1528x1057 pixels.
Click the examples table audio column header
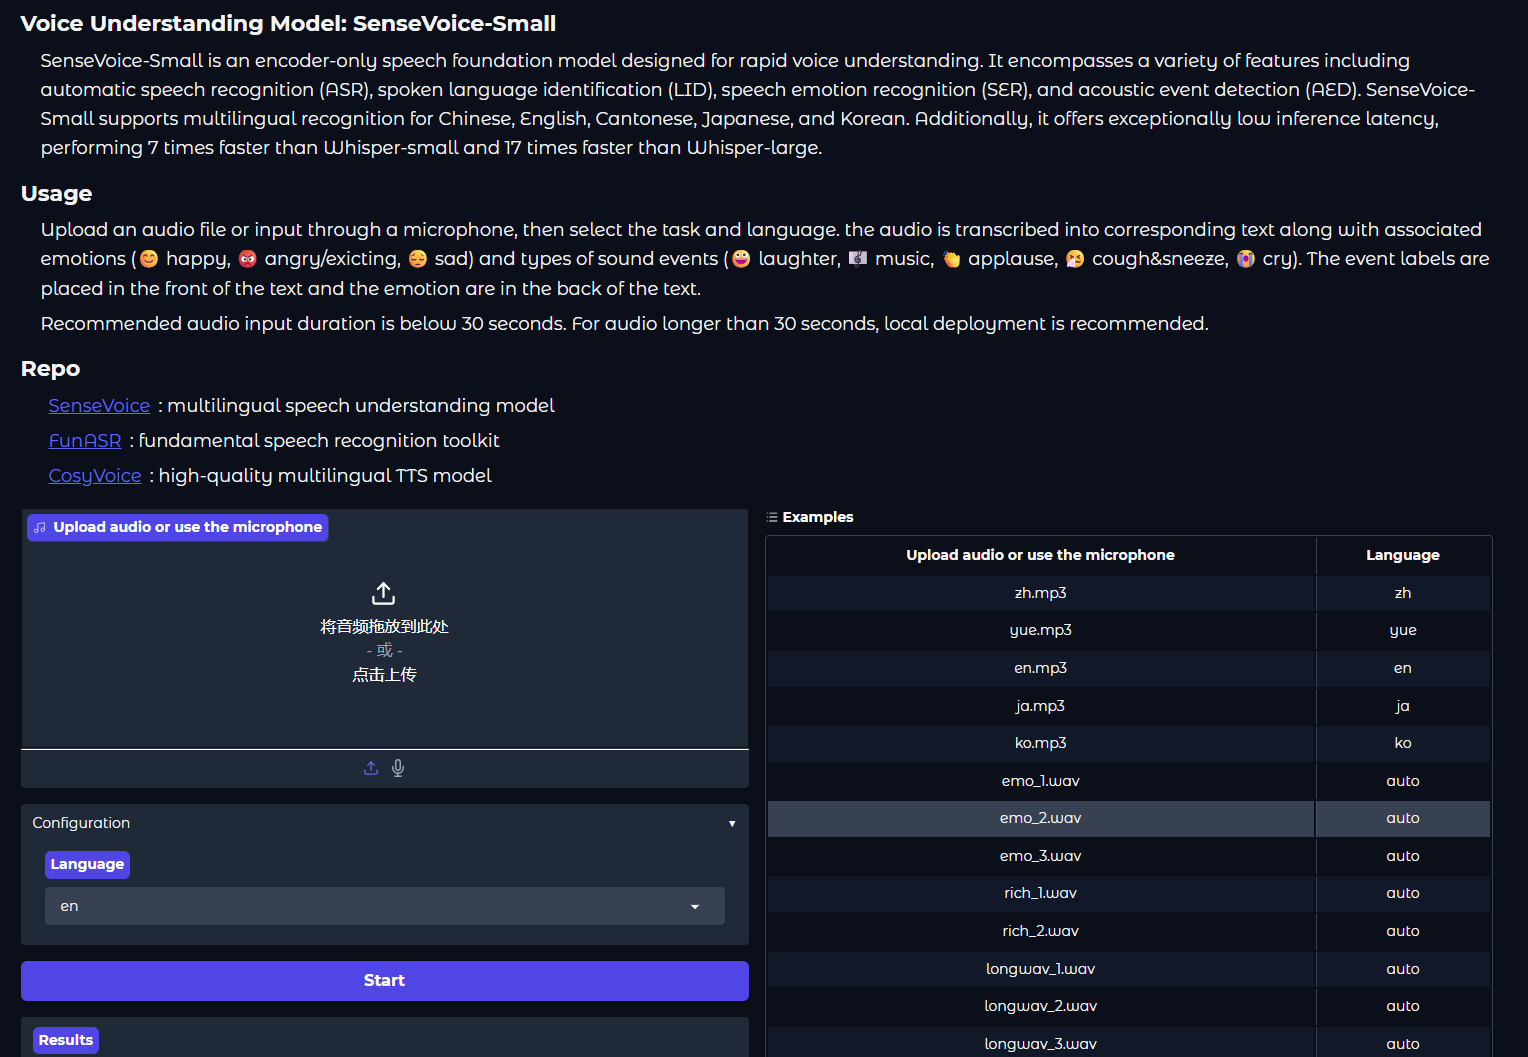pos(1041,555)
